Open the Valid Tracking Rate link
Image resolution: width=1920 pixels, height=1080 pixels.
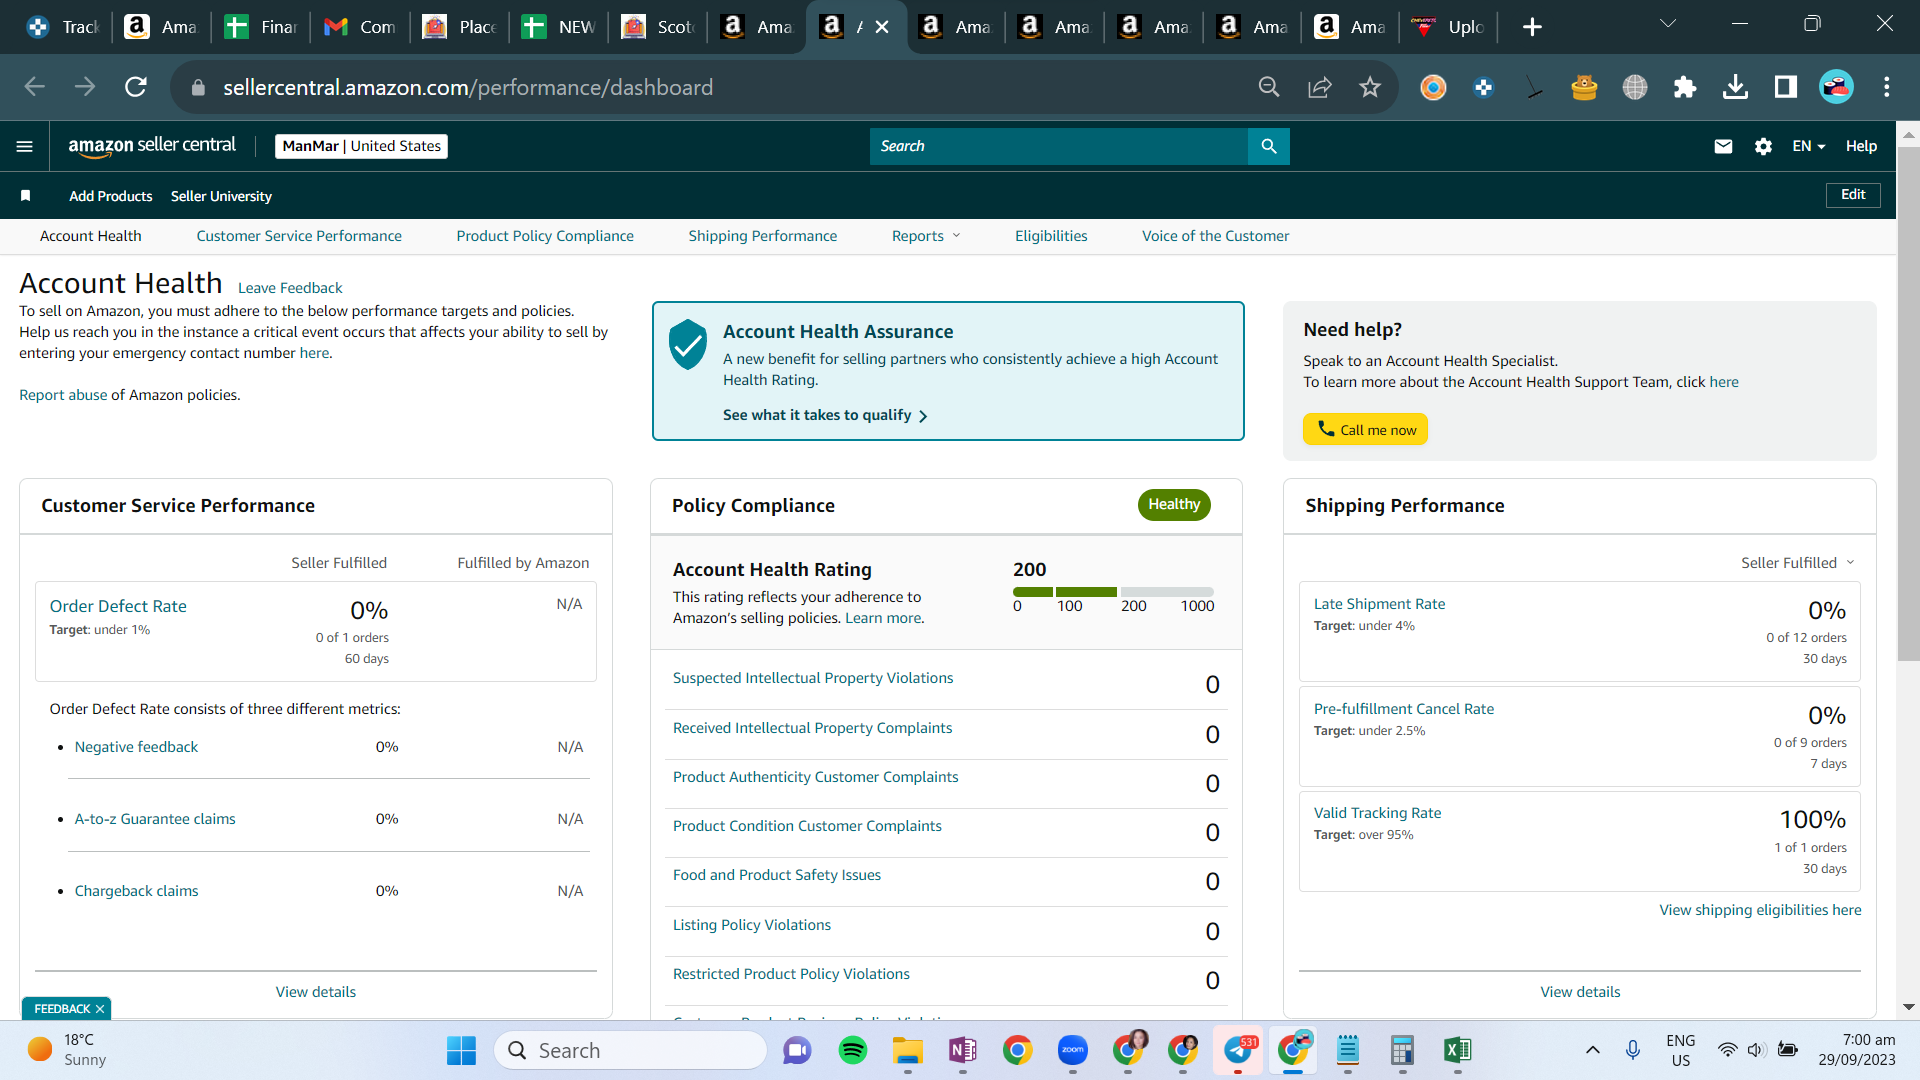coord(1377,813)
